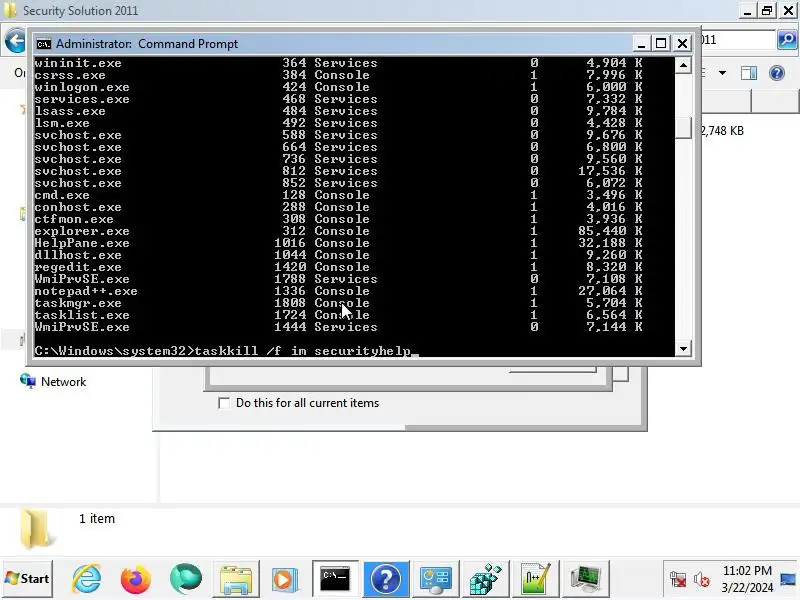Click the Command Prompt scroll up arrow

[683, 65]
